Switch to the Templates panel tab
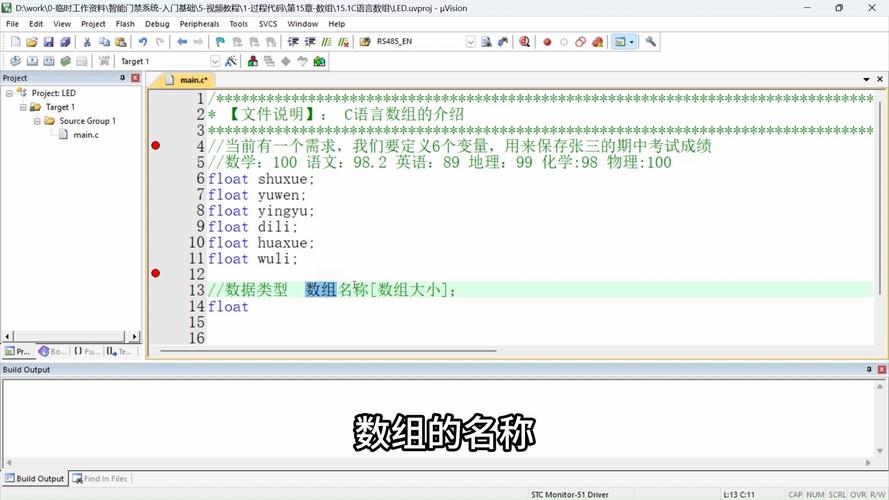Screen dimensions: 889x500 point(120,351)
